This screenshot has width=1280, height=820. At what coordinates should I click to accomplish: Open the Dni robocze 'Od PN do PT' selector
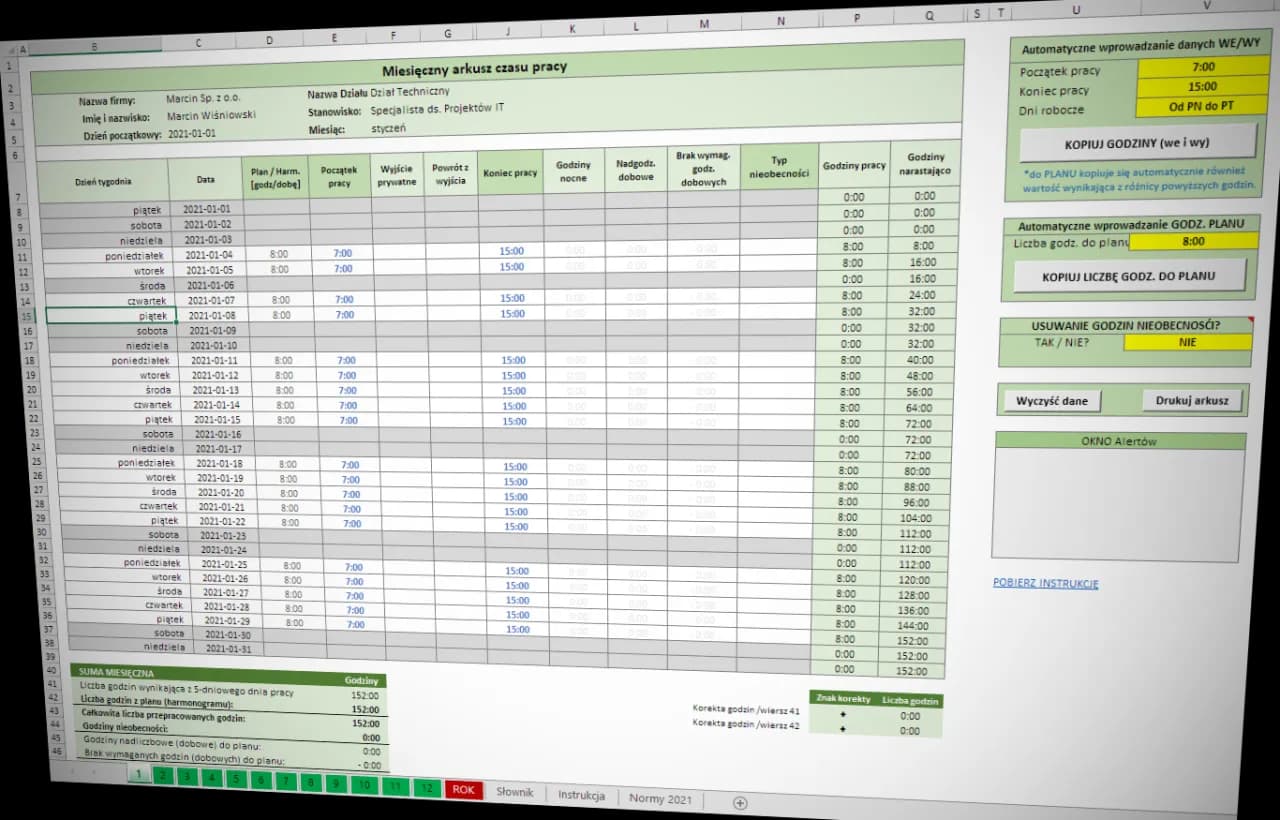click(x=1201, y=106)
